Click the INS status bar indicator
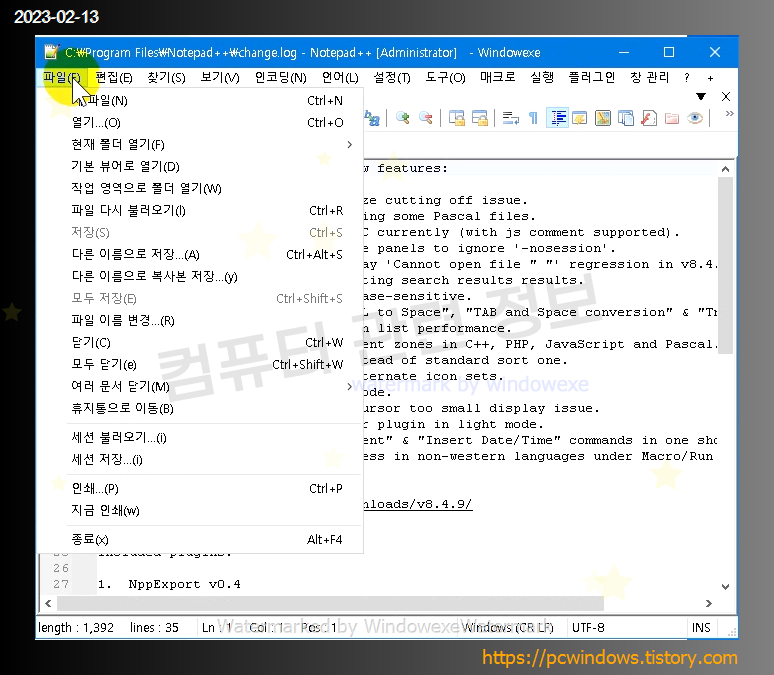Screen dimensions: 774x675 point(701,628)
